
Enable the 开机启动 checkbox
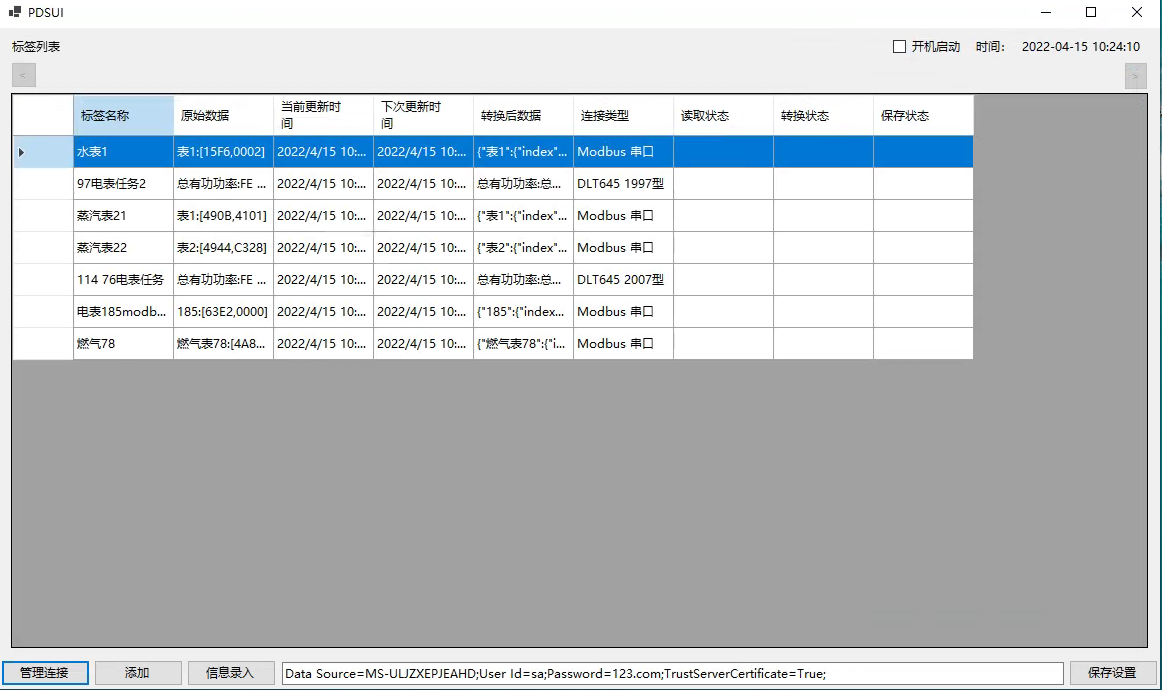tap(899, 47)
